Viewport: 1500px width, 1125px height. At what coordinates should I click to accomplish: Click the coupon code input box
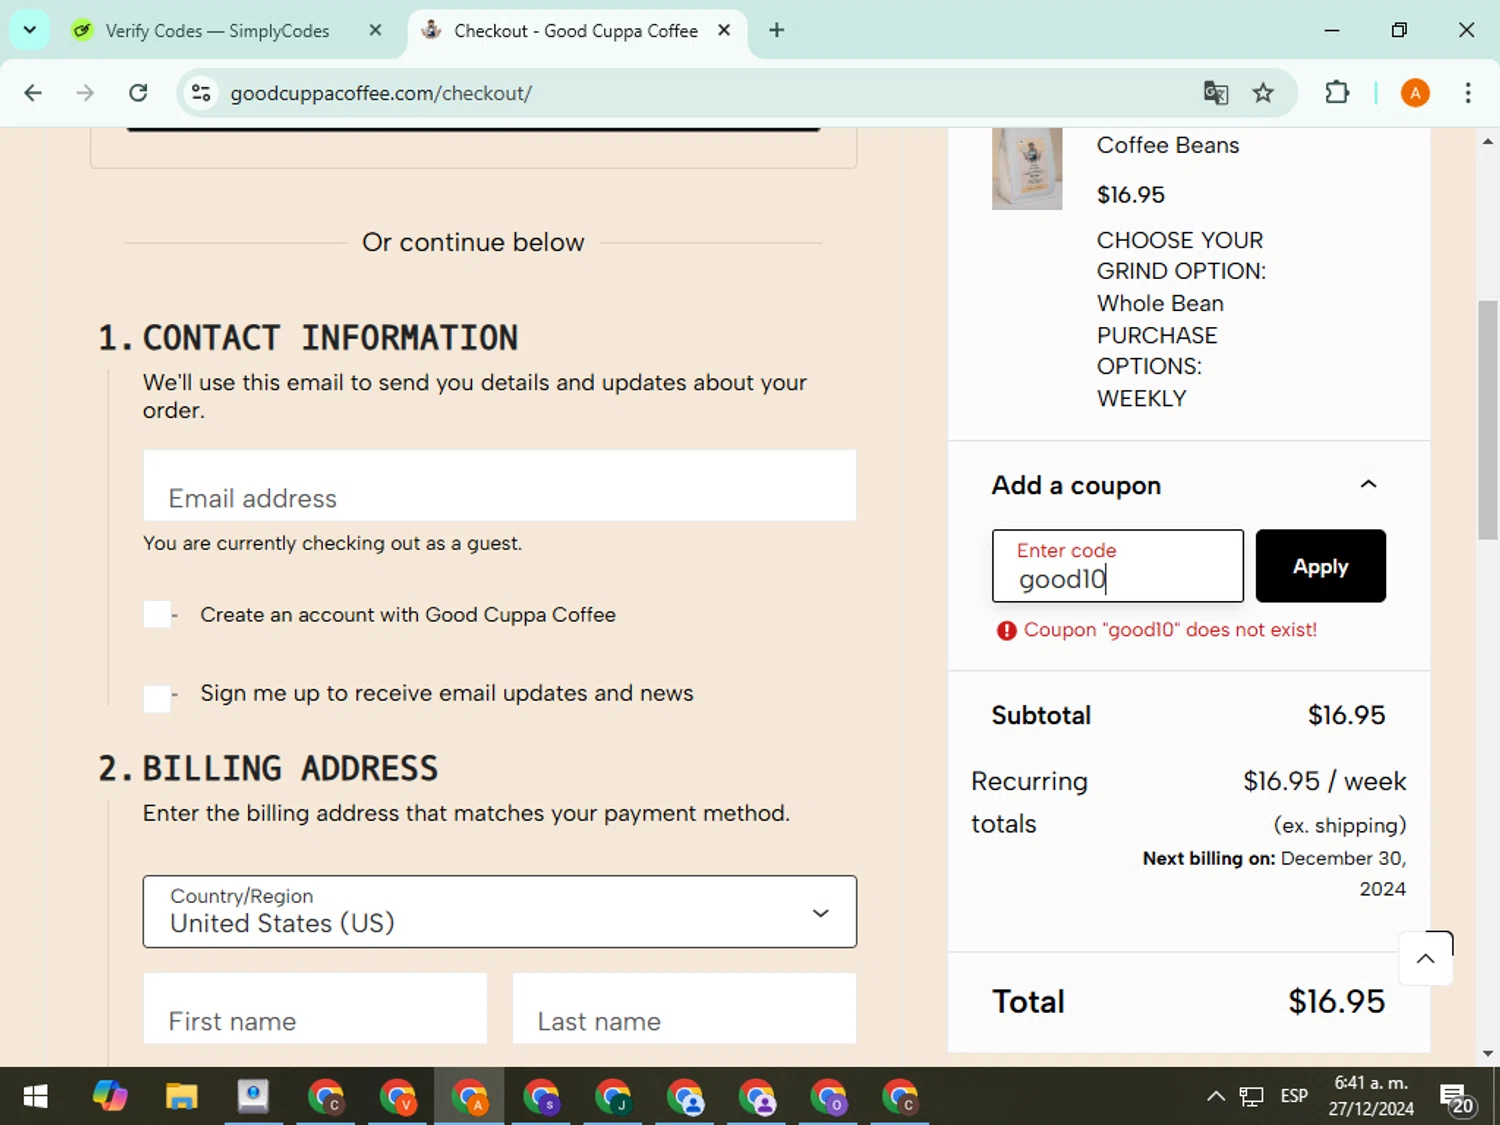(x=1117, y=566)
